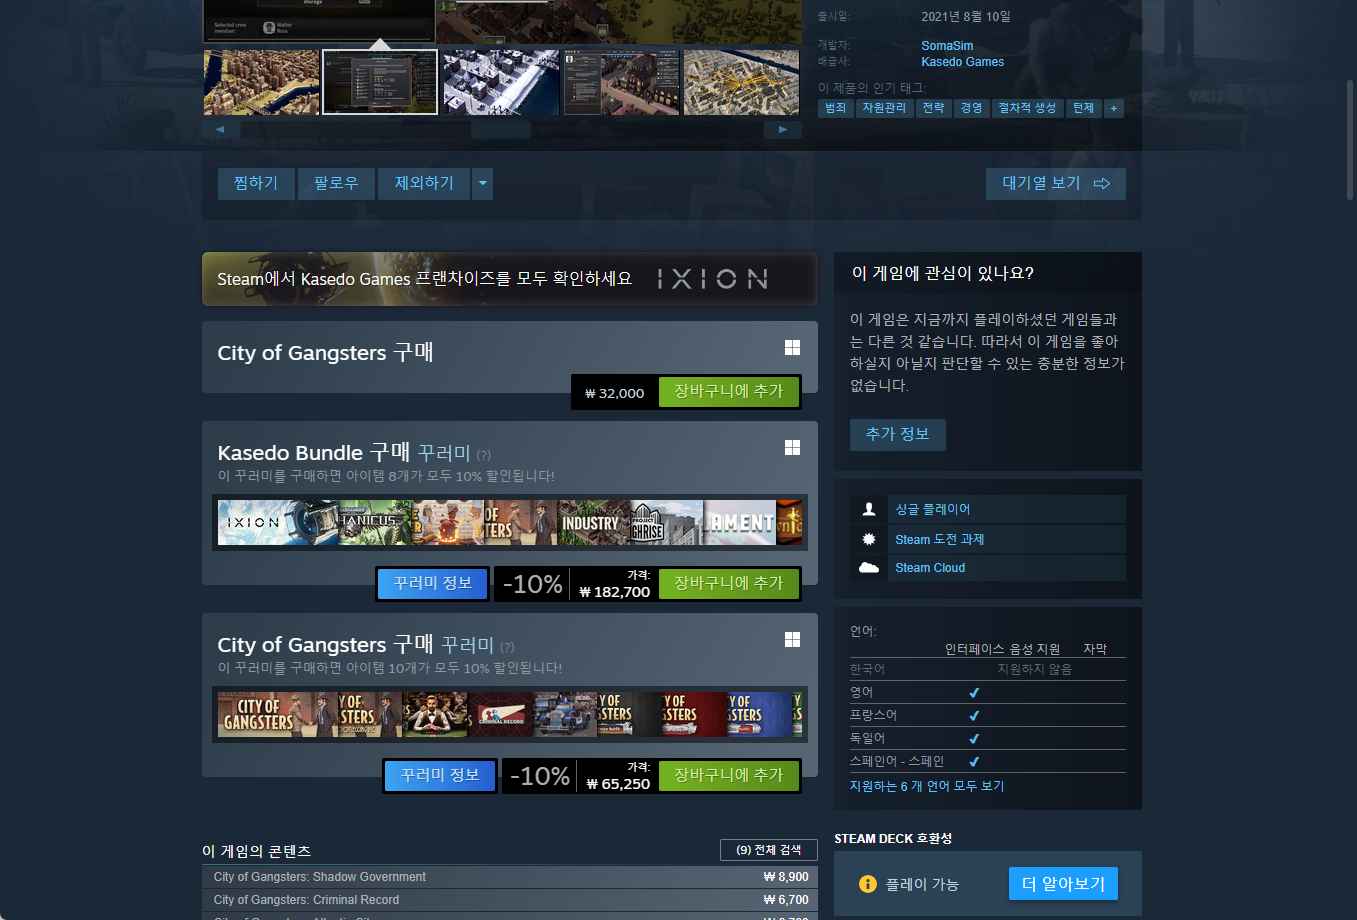Viewport: 1357px width, 920px height.
Task: Click Project Highrise image in Kasedo Bundle
Action: coord(667,522)
